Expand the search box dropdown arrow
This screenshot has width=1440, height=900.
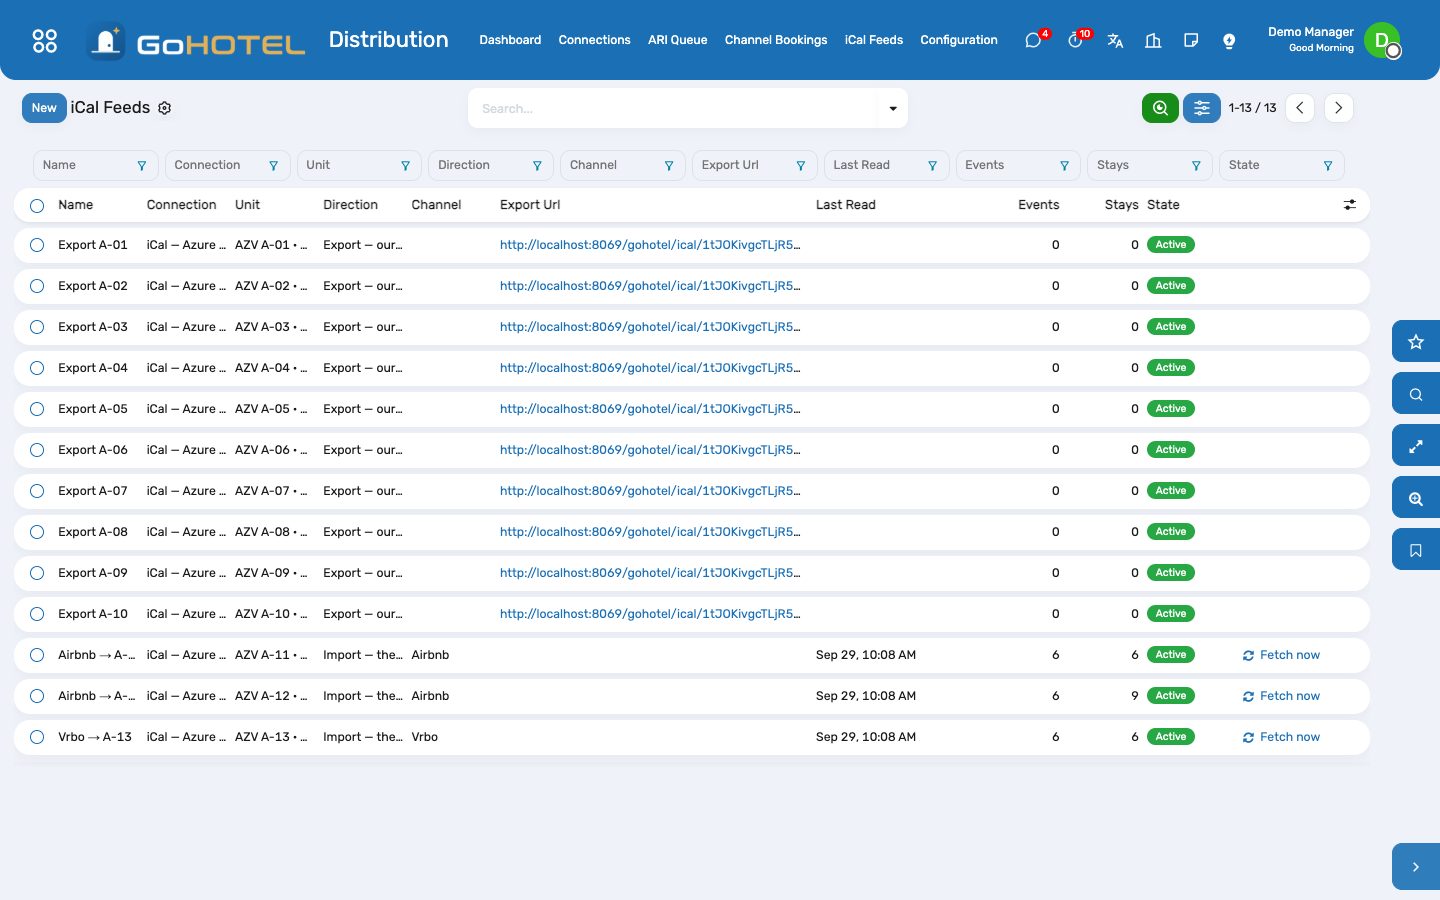tap(893, 108)
